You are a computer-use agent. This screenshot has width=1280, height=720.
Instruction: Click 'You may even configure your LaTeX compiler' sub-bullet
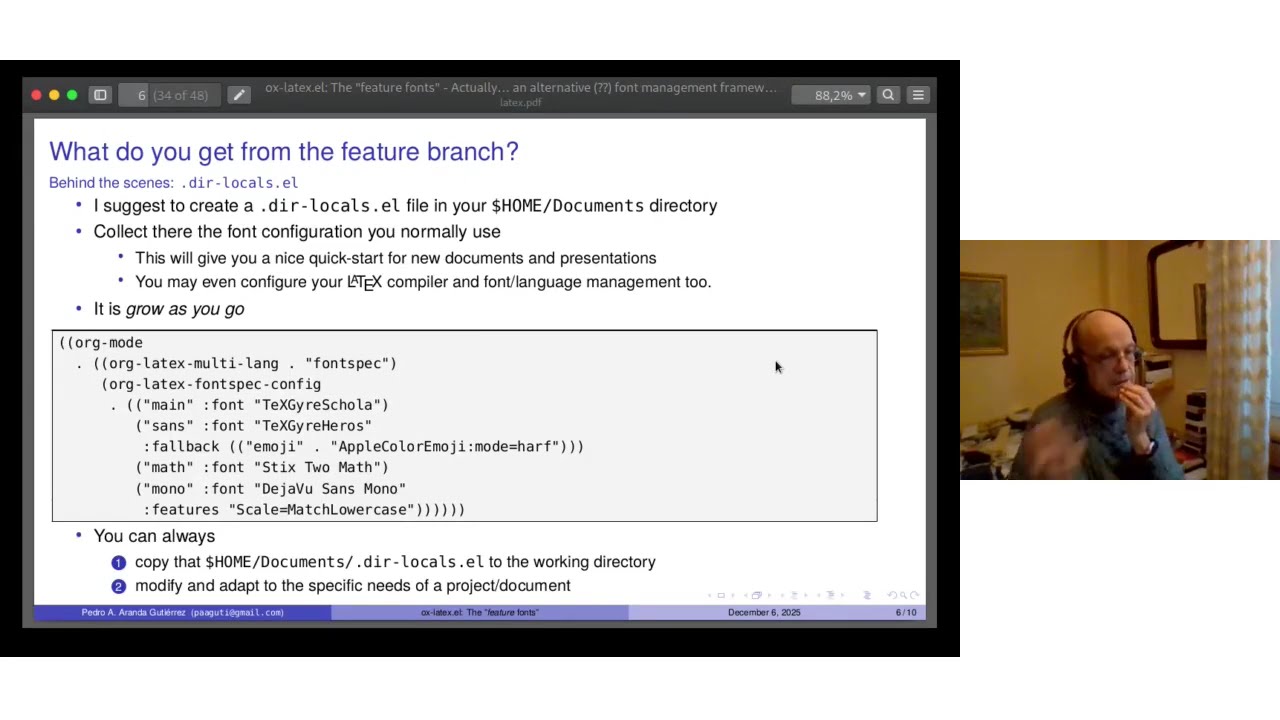[423, 282]
